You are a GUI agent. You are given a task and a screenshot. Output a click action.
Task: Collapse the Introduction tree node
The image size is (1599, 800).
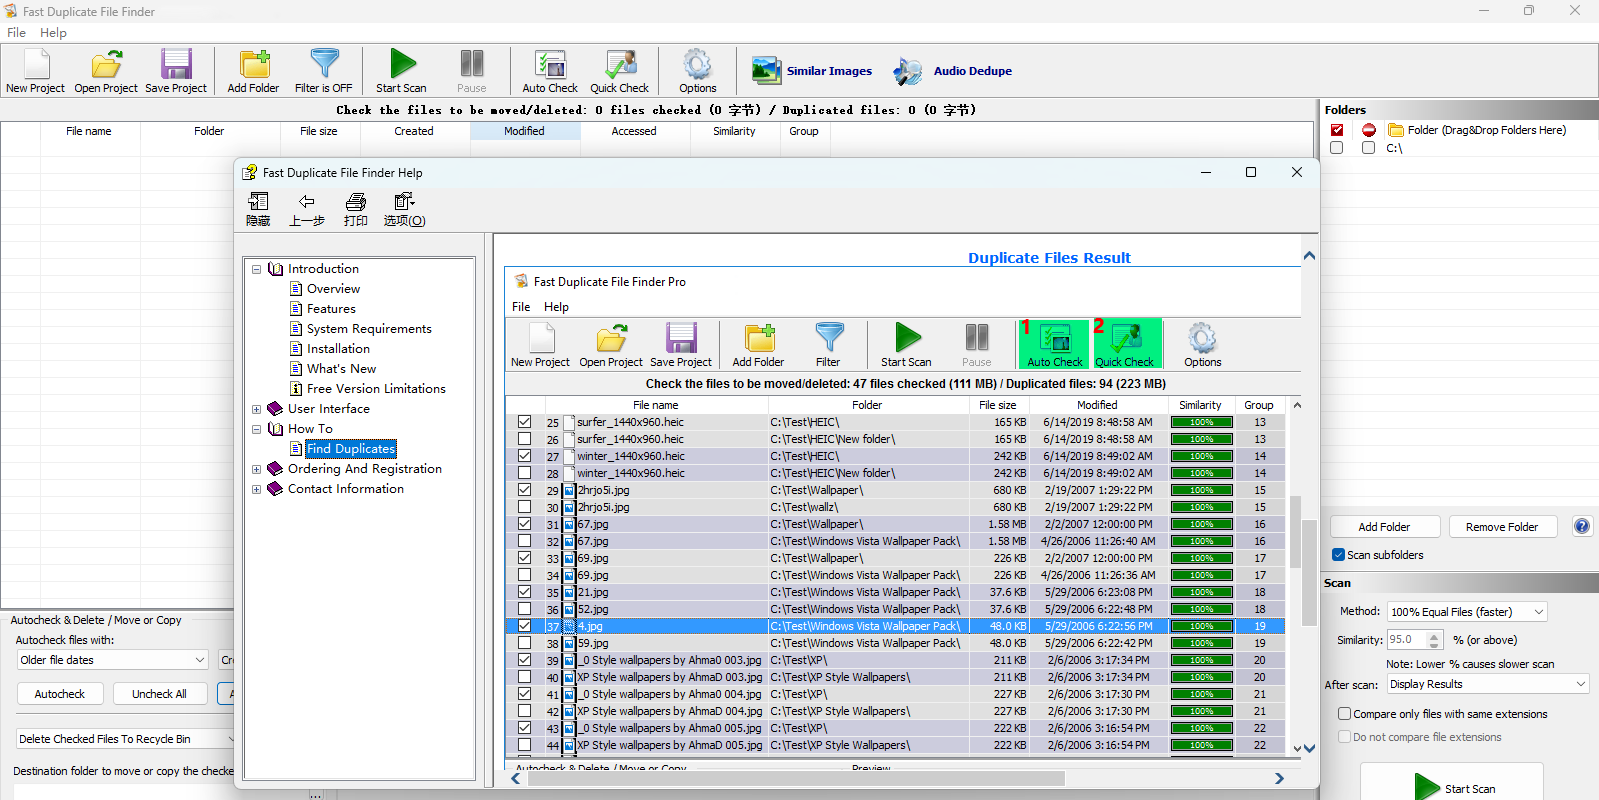(x=257, y=269)
